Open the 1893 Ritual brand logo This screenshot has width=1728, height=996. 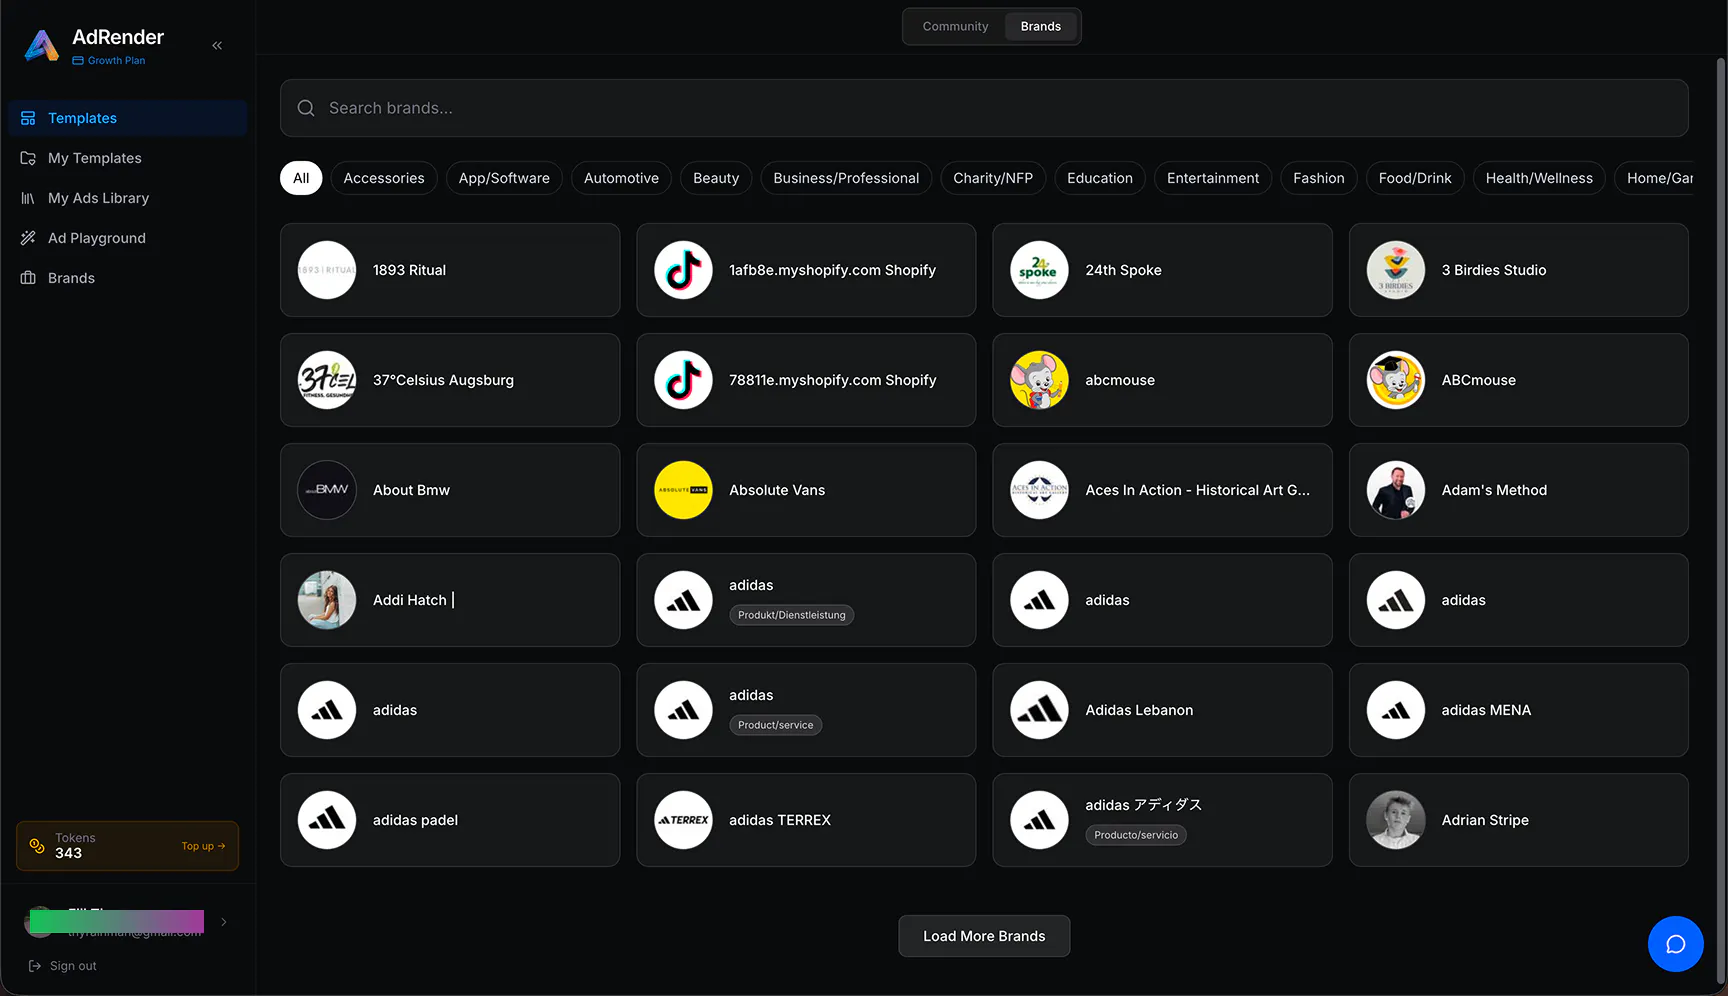(327, 270)
